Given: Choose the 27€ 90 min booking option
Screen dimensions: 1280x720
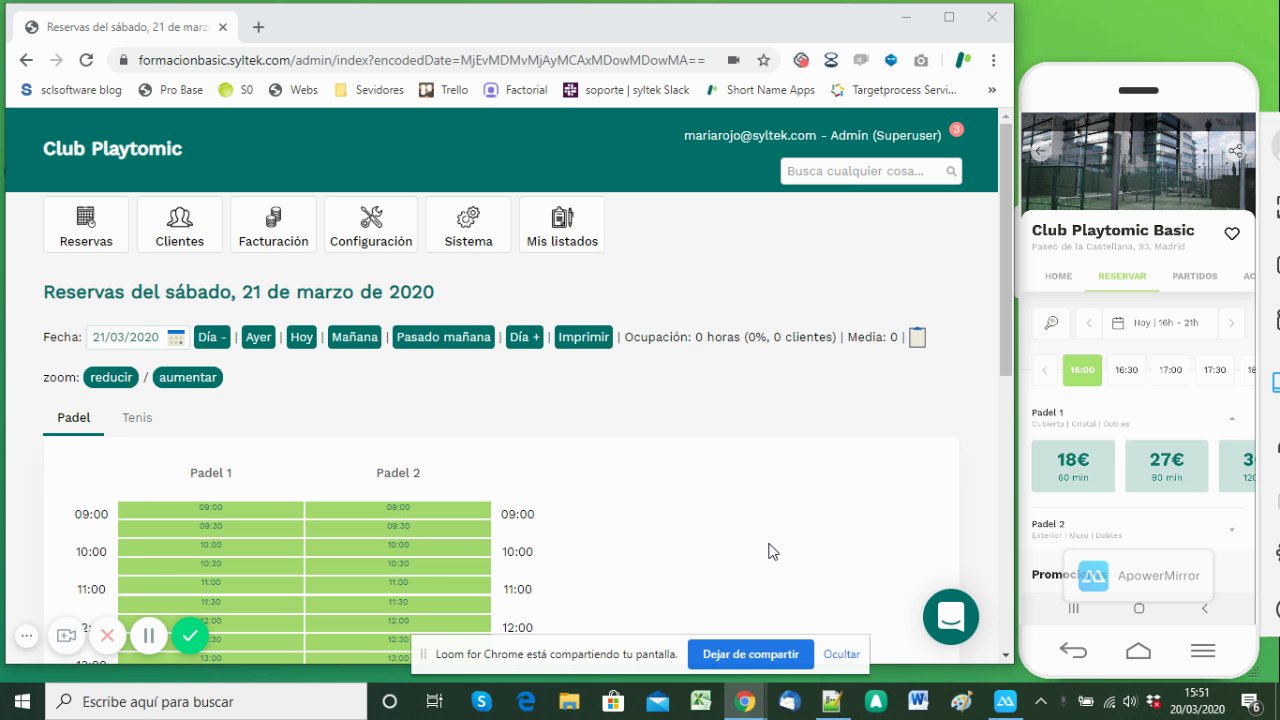Looking at the screenshot, I should pyautogui.click(x=1167, y=465).
